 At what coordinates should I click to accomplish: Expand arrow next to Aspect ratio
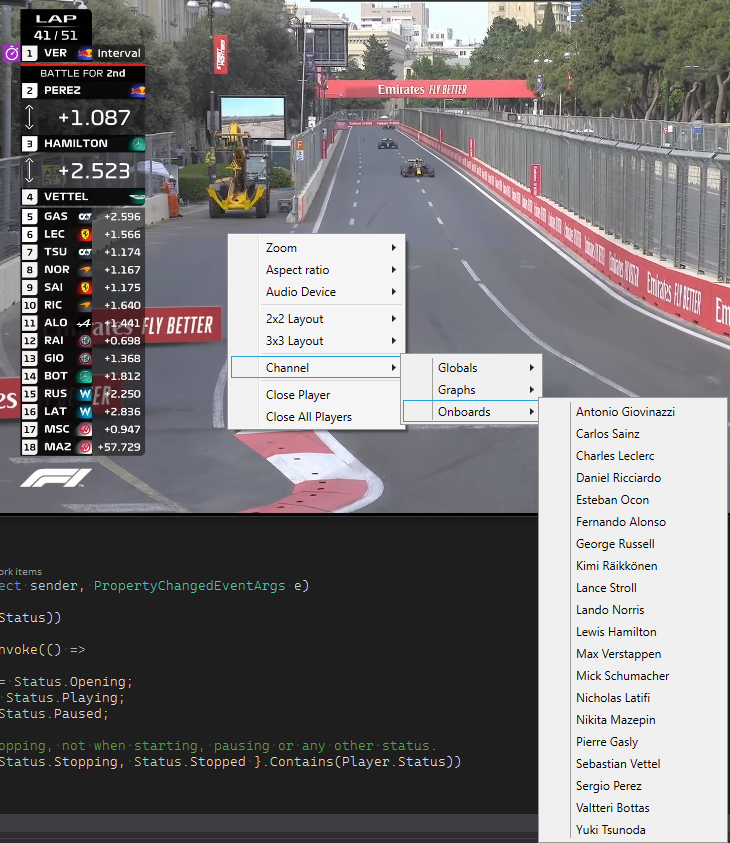click(x=394, y=270)
